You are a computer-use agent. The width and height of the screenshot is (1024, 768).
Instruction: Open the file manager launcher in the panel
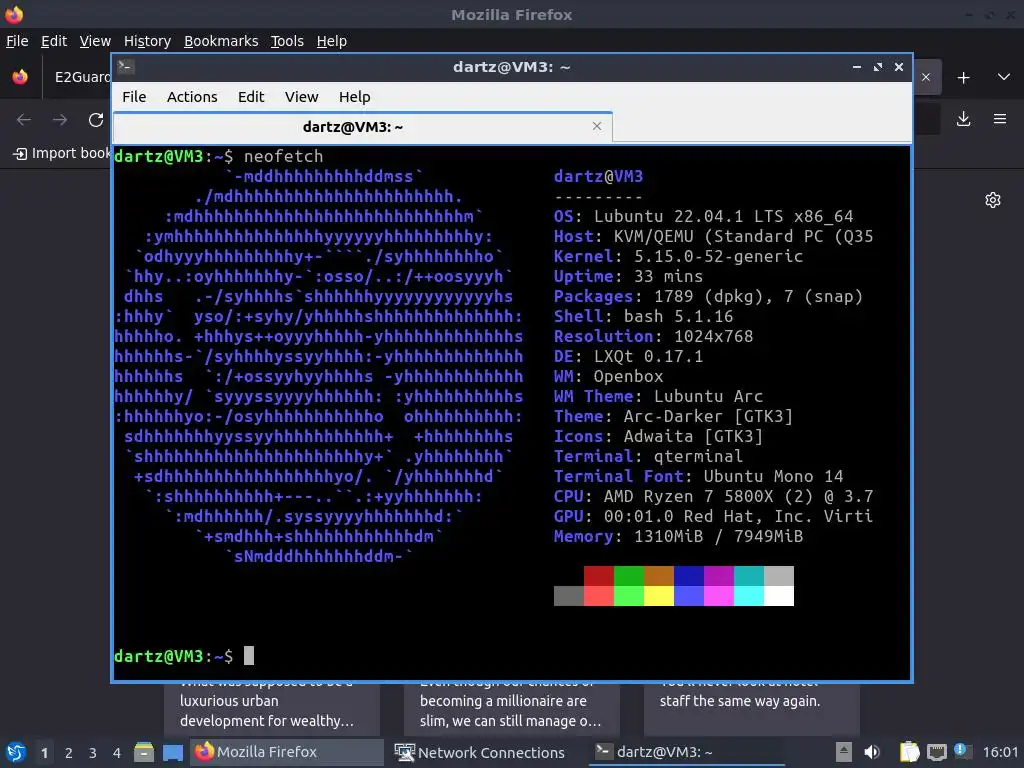[x=144, y=752]
